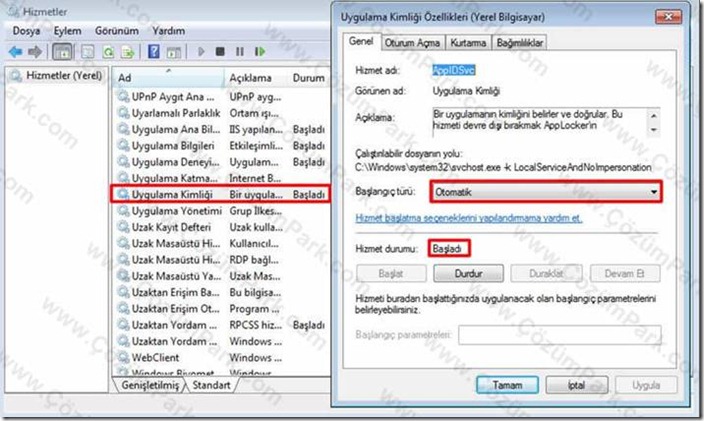Click the Başlangıç parametreleri input field
Viewport: 704px width, 421px height.
click(559, 334)
